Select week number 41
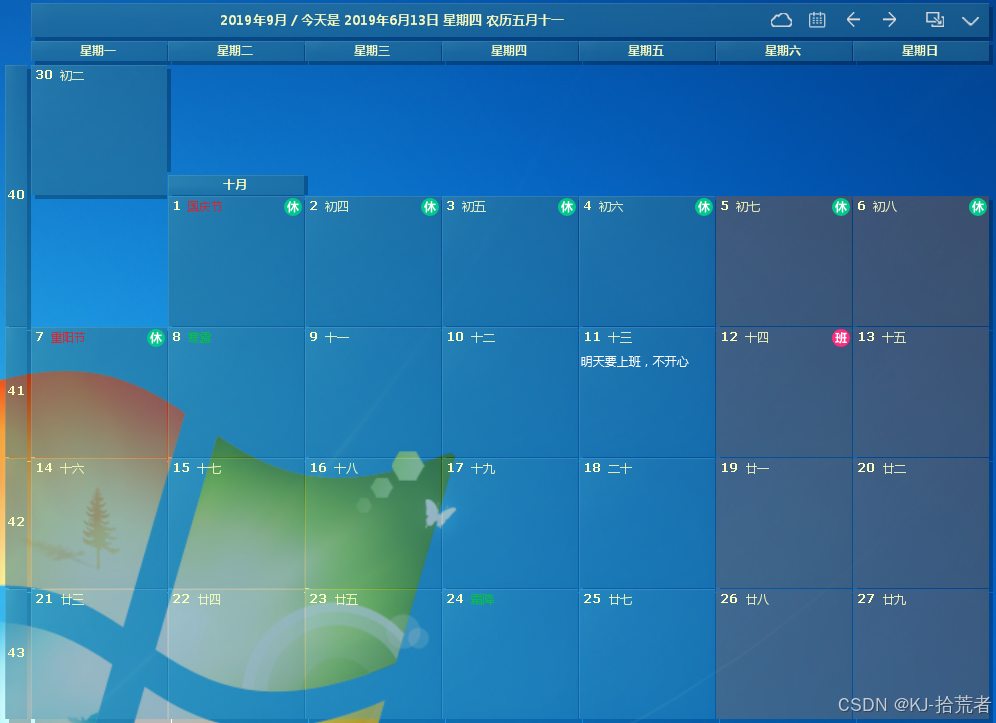Viewport: 996px width, 723px height. coord(17,391)
